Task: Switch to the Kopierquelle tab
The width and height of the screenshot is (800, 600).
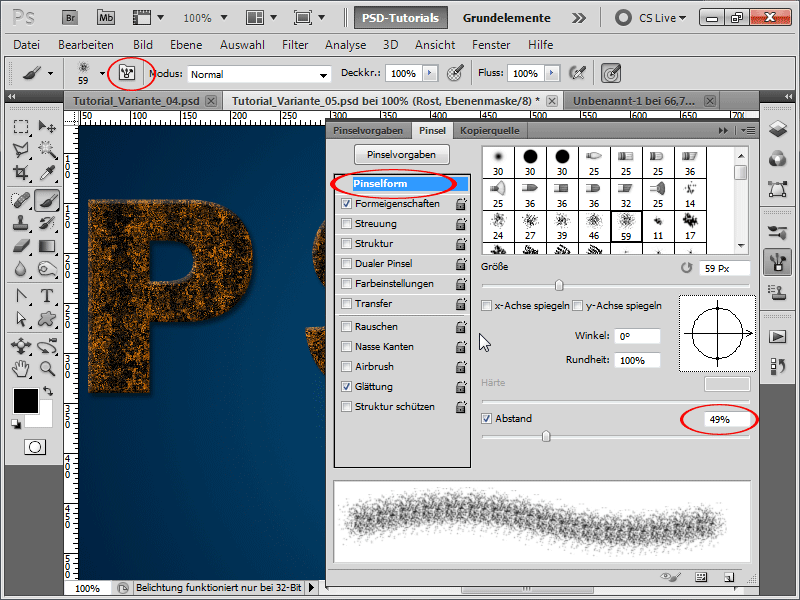Action: pyautogui.click(x=490, y=131)
